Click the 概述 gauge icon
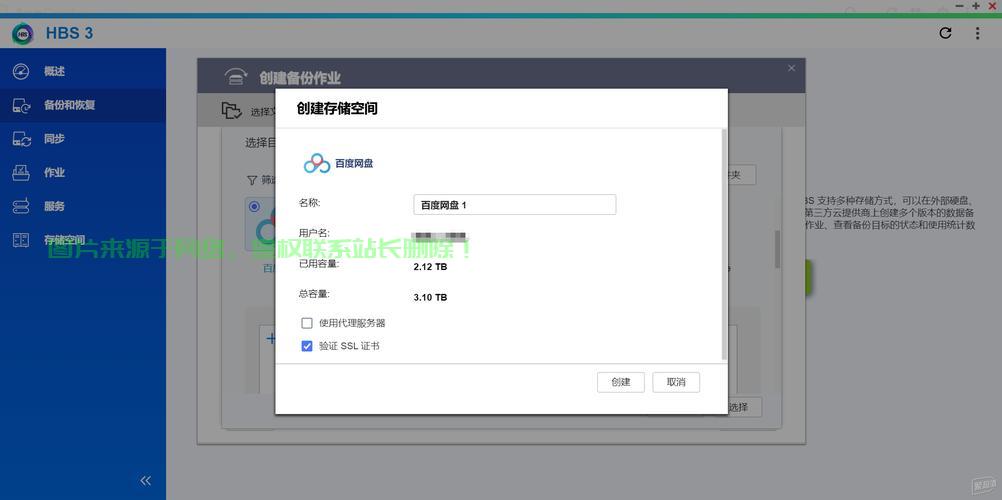 pos(21,71)
